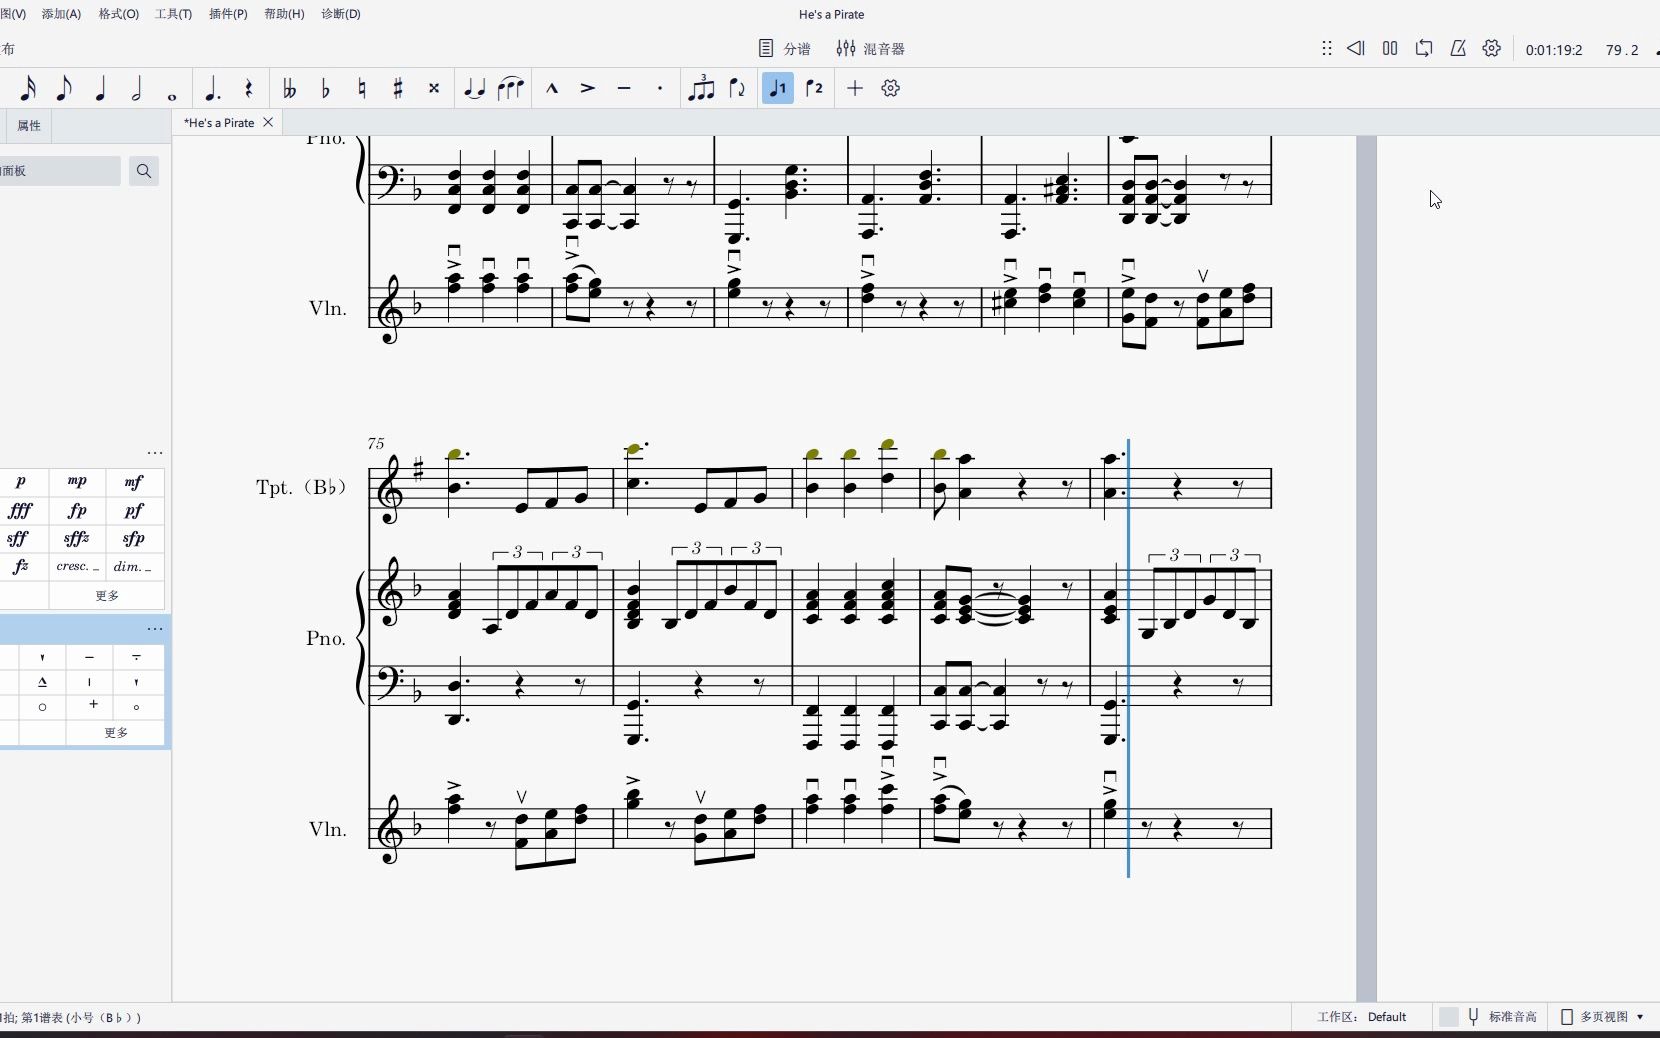The height and width of the screenshot is (1038, 1660).
Task: Click the playback time 0:01:19:2
Action: (x=1554, y=50)
